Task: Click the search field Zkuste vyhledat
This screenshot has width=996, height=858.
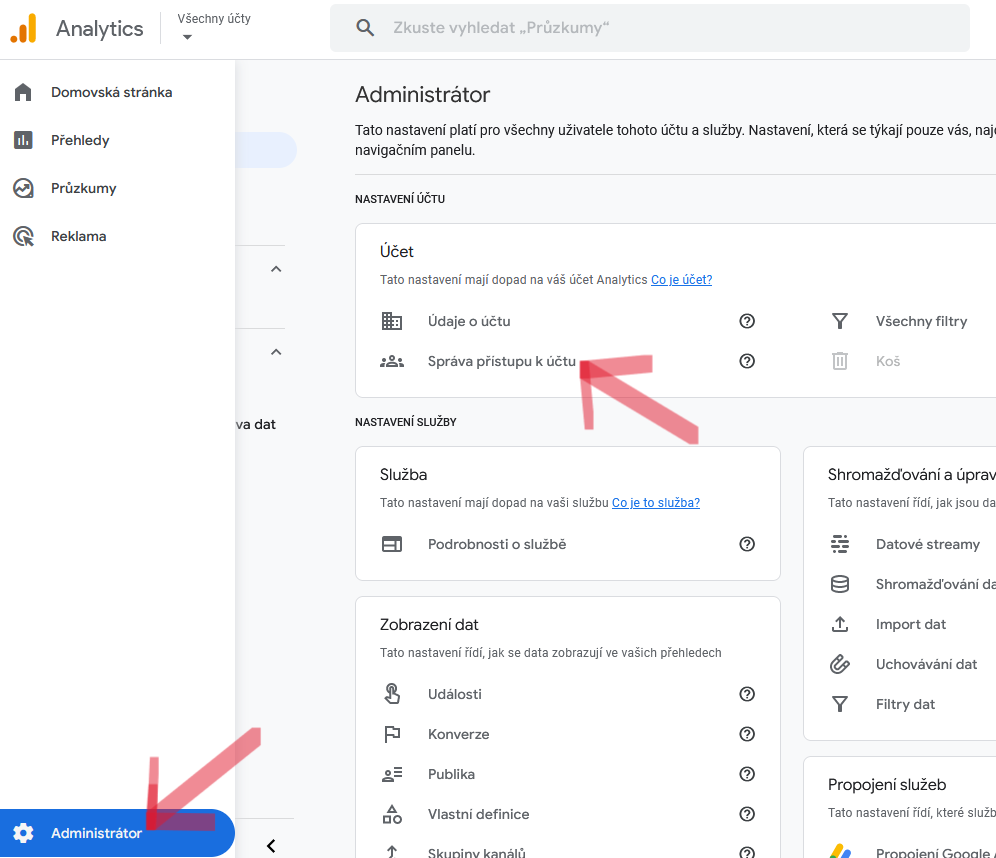Action: (649, 28)
